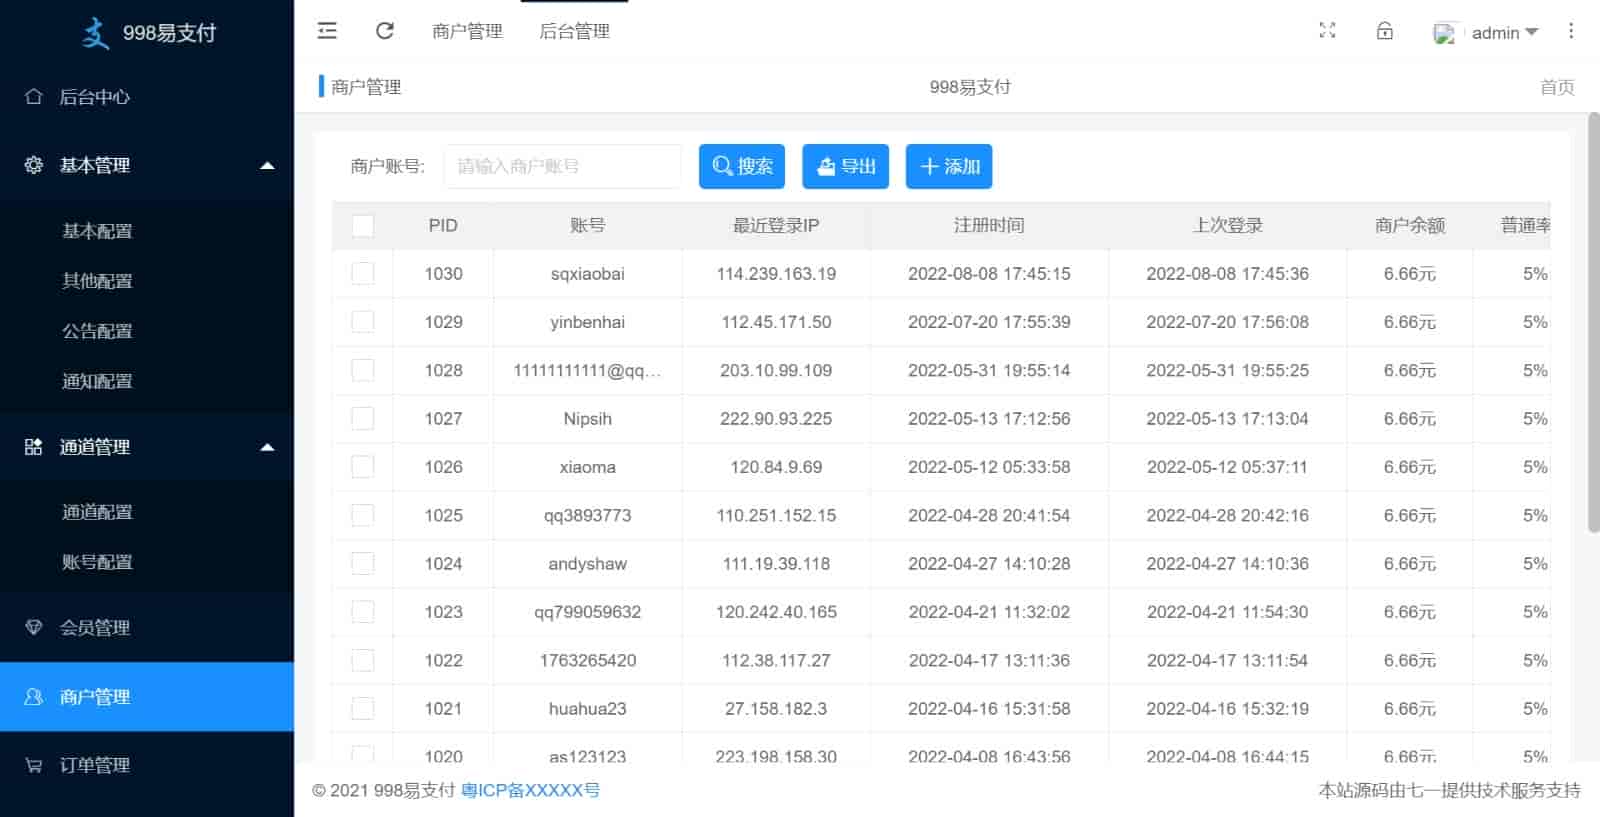Screen dimensions: 1600x817
Task: Click the 添加 add merchant button
Action: 949,166
